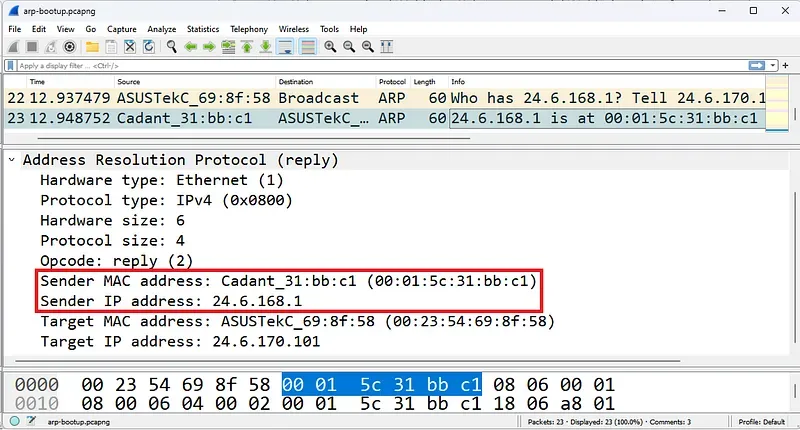Viewport: 800px width, 430px height.
Task: Close this capture file icon
Action: pos(130,47)
